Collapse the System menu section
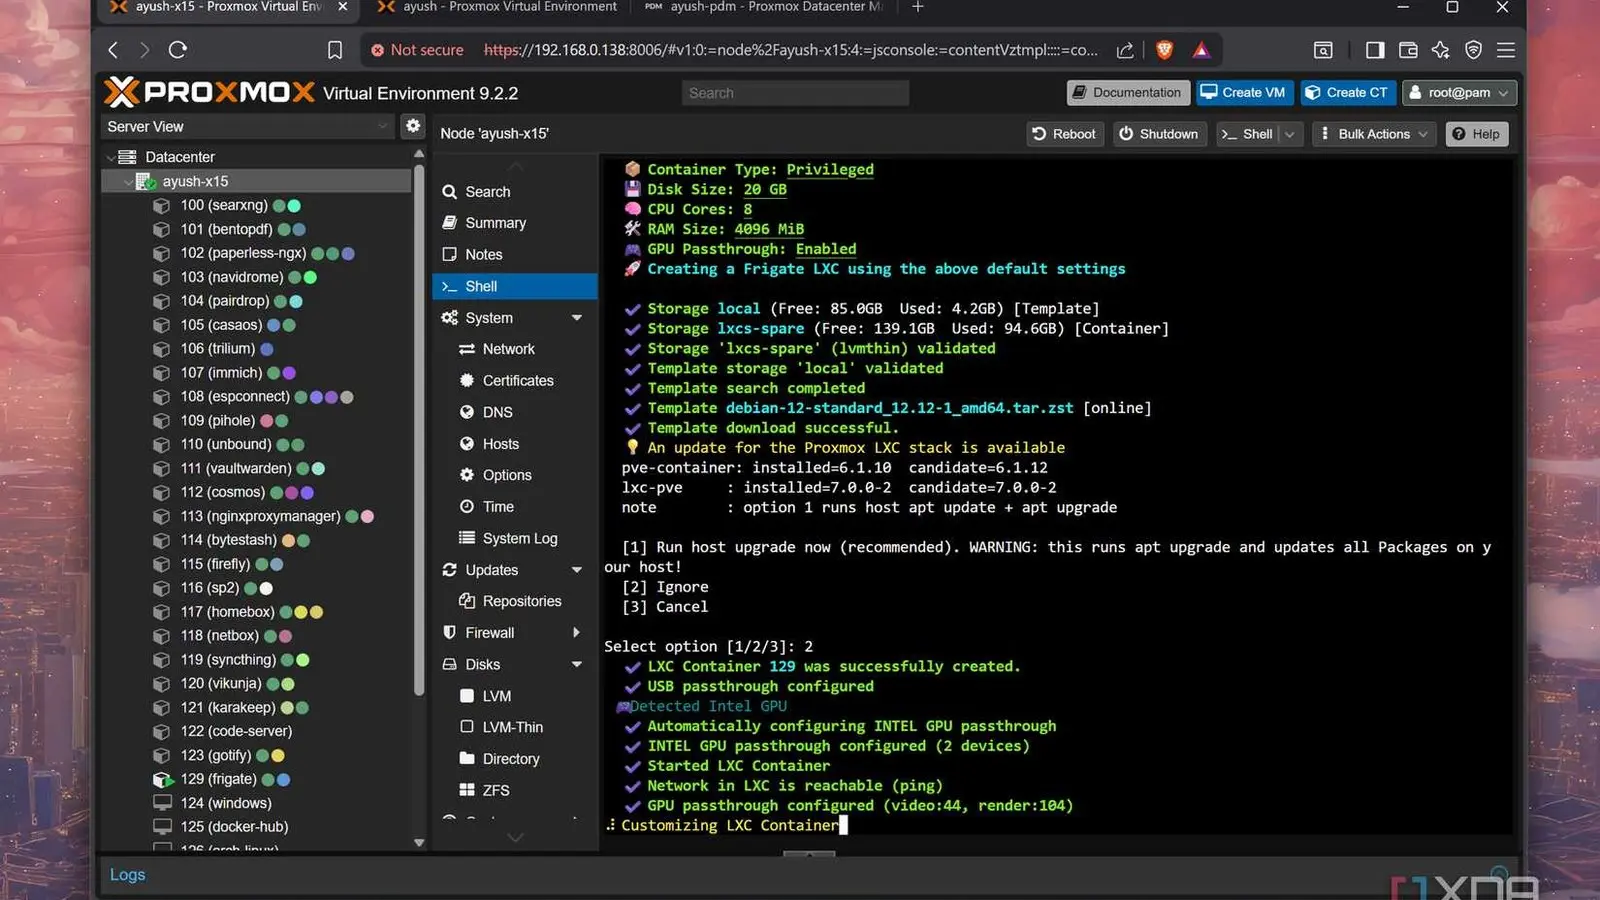The height and width of the screenshot is (900, 1600). (577, 318)
